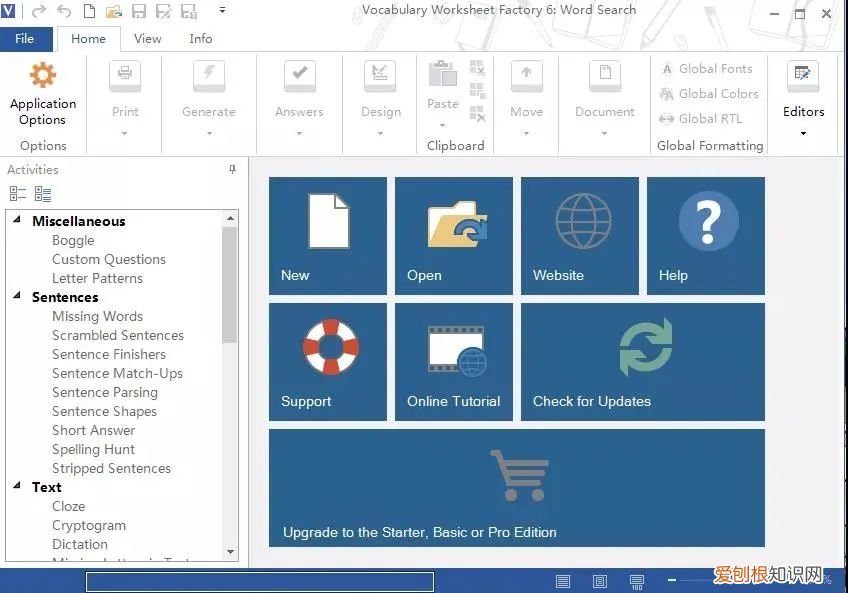Screen dimensions: 848x593
Task: Click activities list scroll up arrow
Action: (230, 218)
